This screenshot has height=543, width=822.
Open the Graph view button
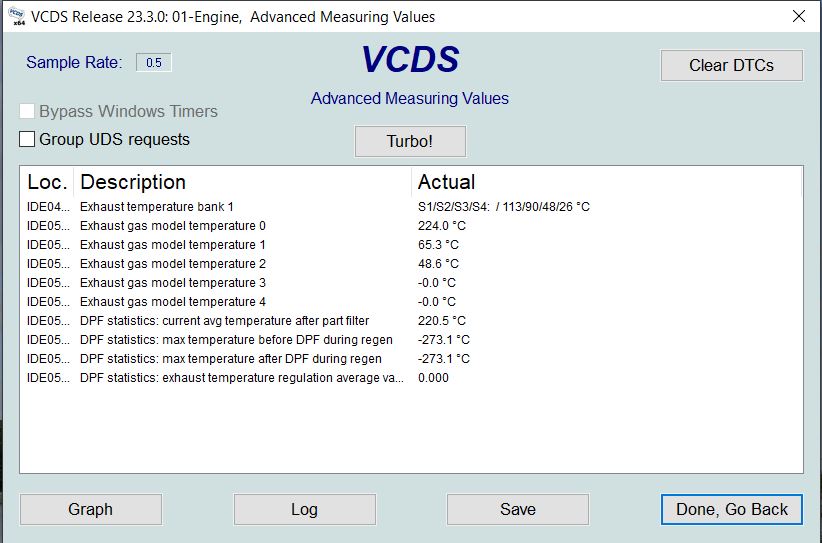coord(91,509)
